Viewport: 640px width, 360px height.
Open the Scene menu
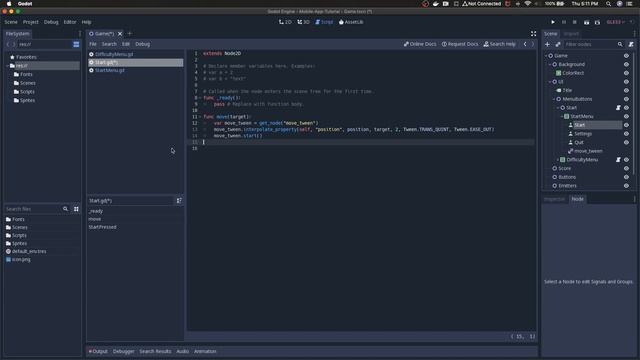[x=11, y=22]
